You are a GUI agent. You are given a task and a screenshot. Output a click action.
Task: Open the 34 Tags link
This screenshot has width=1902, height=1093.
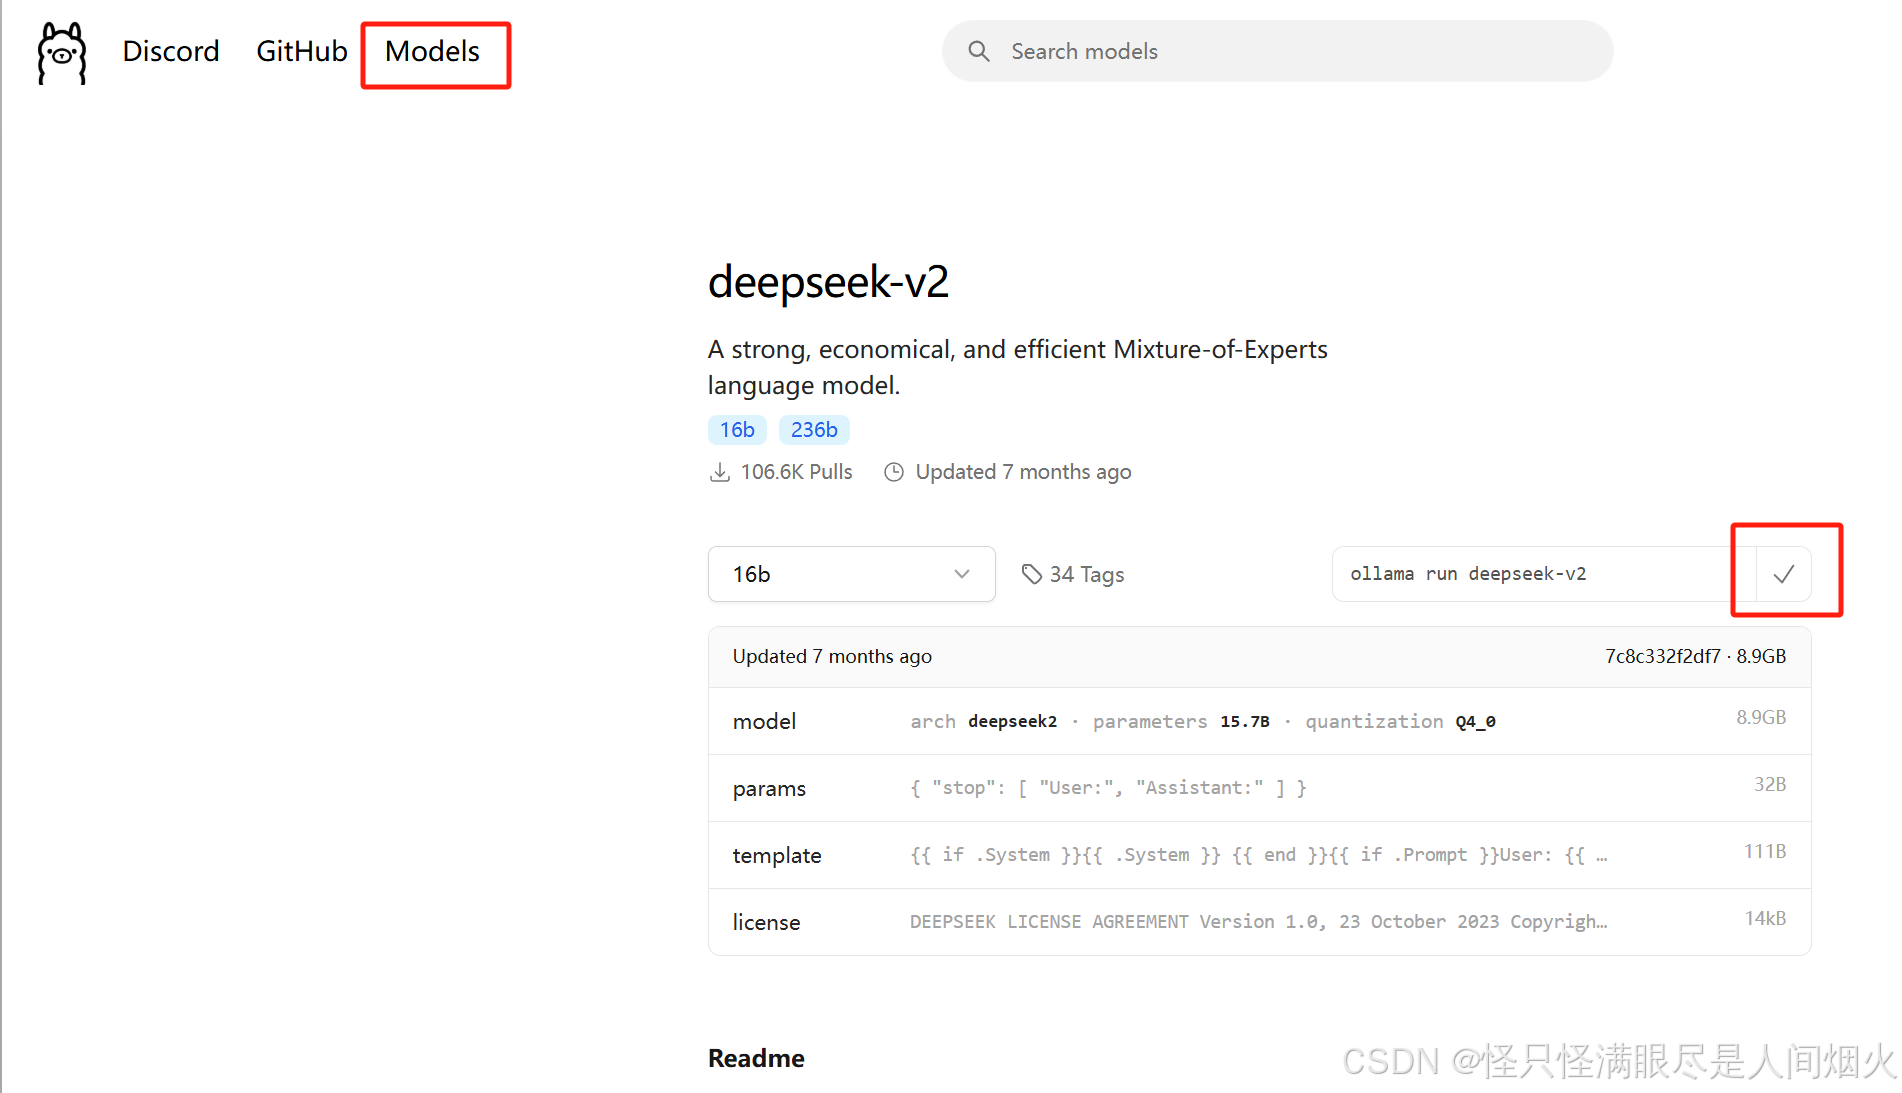tap(1073, 574)
